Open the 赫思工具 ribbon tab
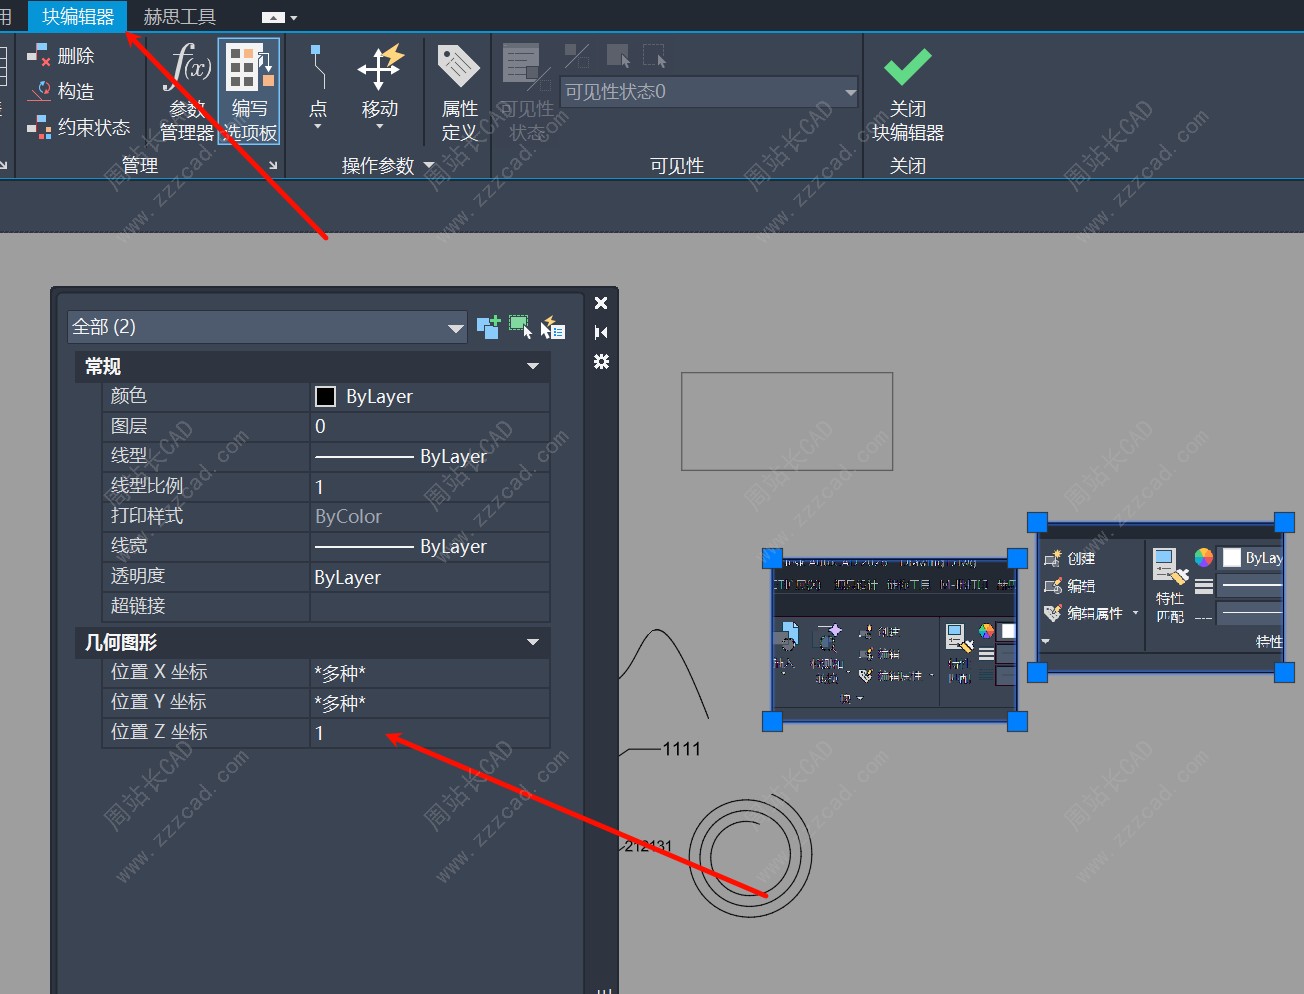The image size is (1304, 994). coord(180,16)
